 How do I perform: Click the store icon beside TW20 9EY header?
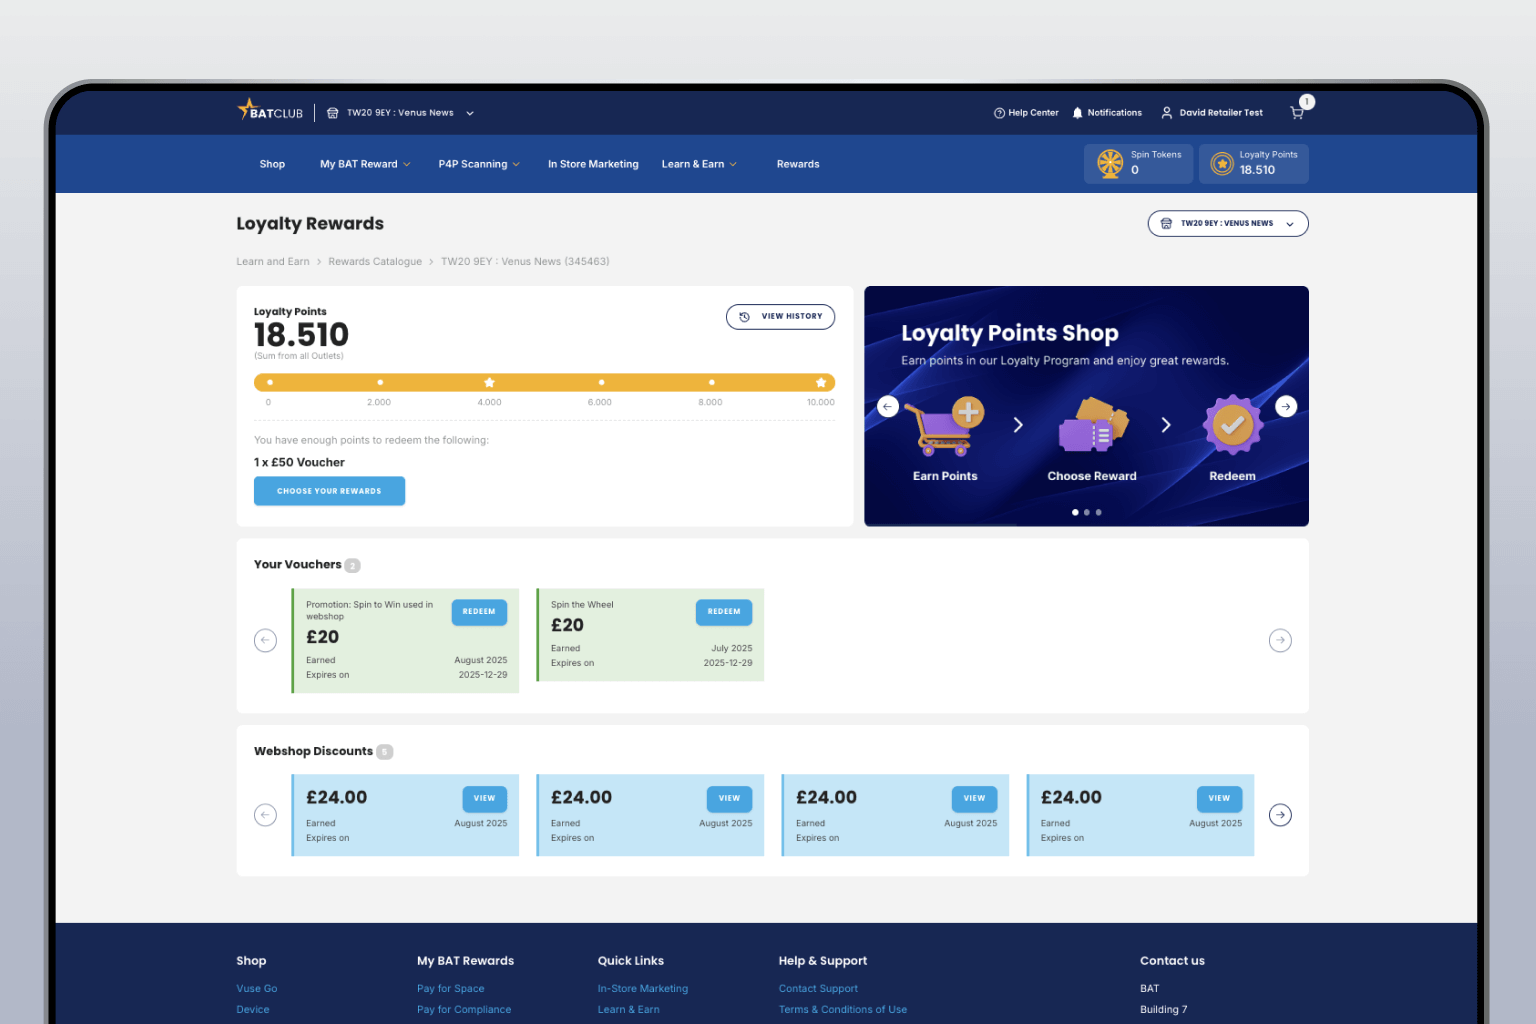[333, 113]
